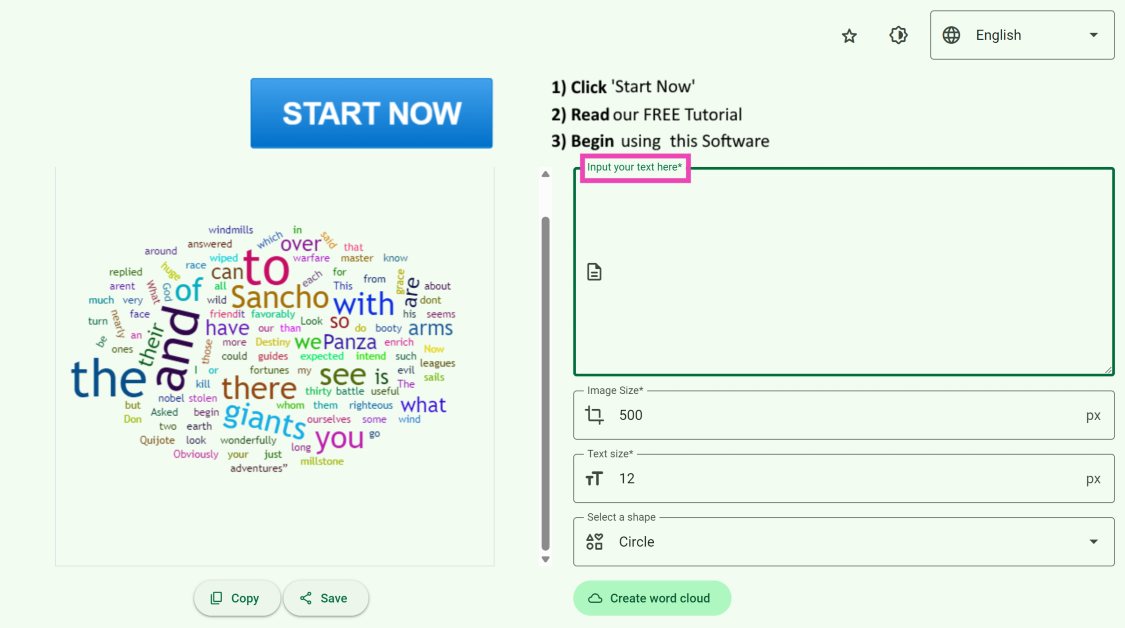Save the generated word cloud
Screen dimensions: 1125x628
[x=325, y=598]
